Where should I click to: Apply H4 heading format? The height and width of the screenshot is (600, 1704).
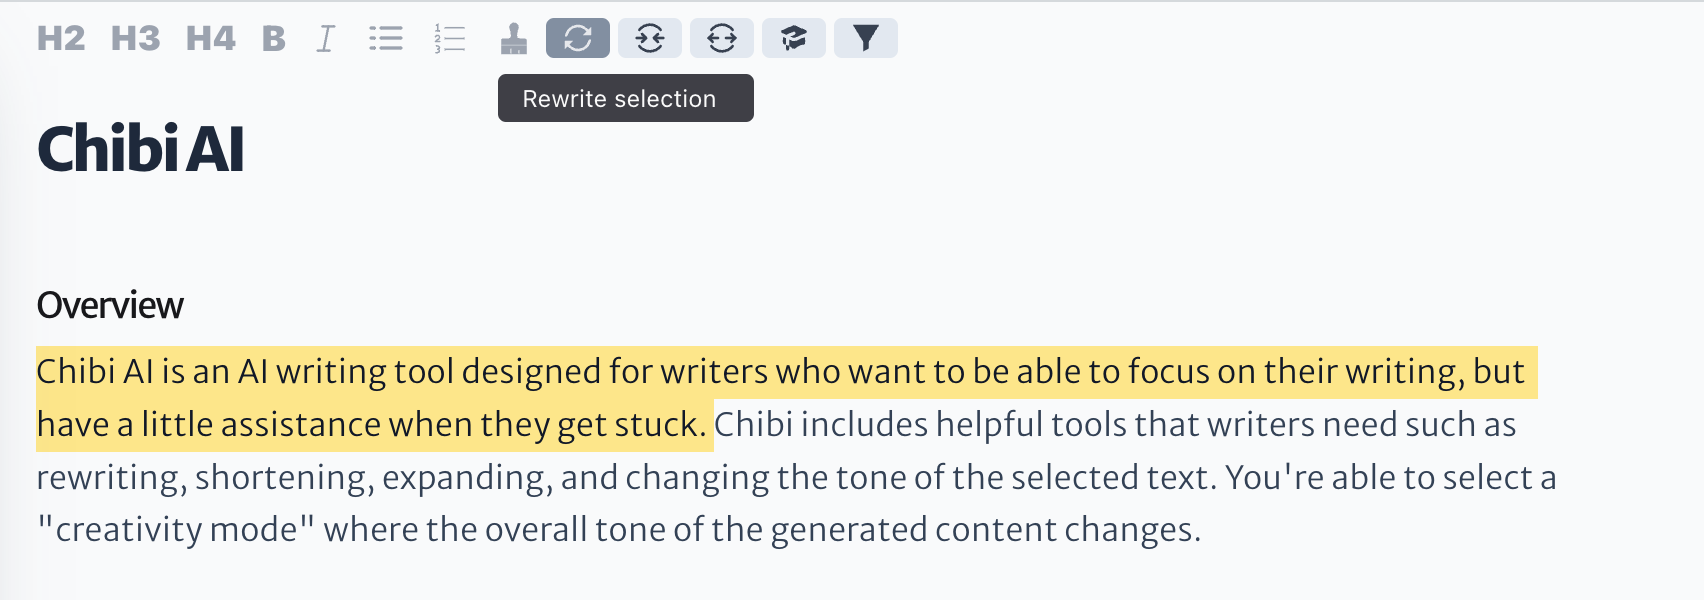click(x=210, y=39)
